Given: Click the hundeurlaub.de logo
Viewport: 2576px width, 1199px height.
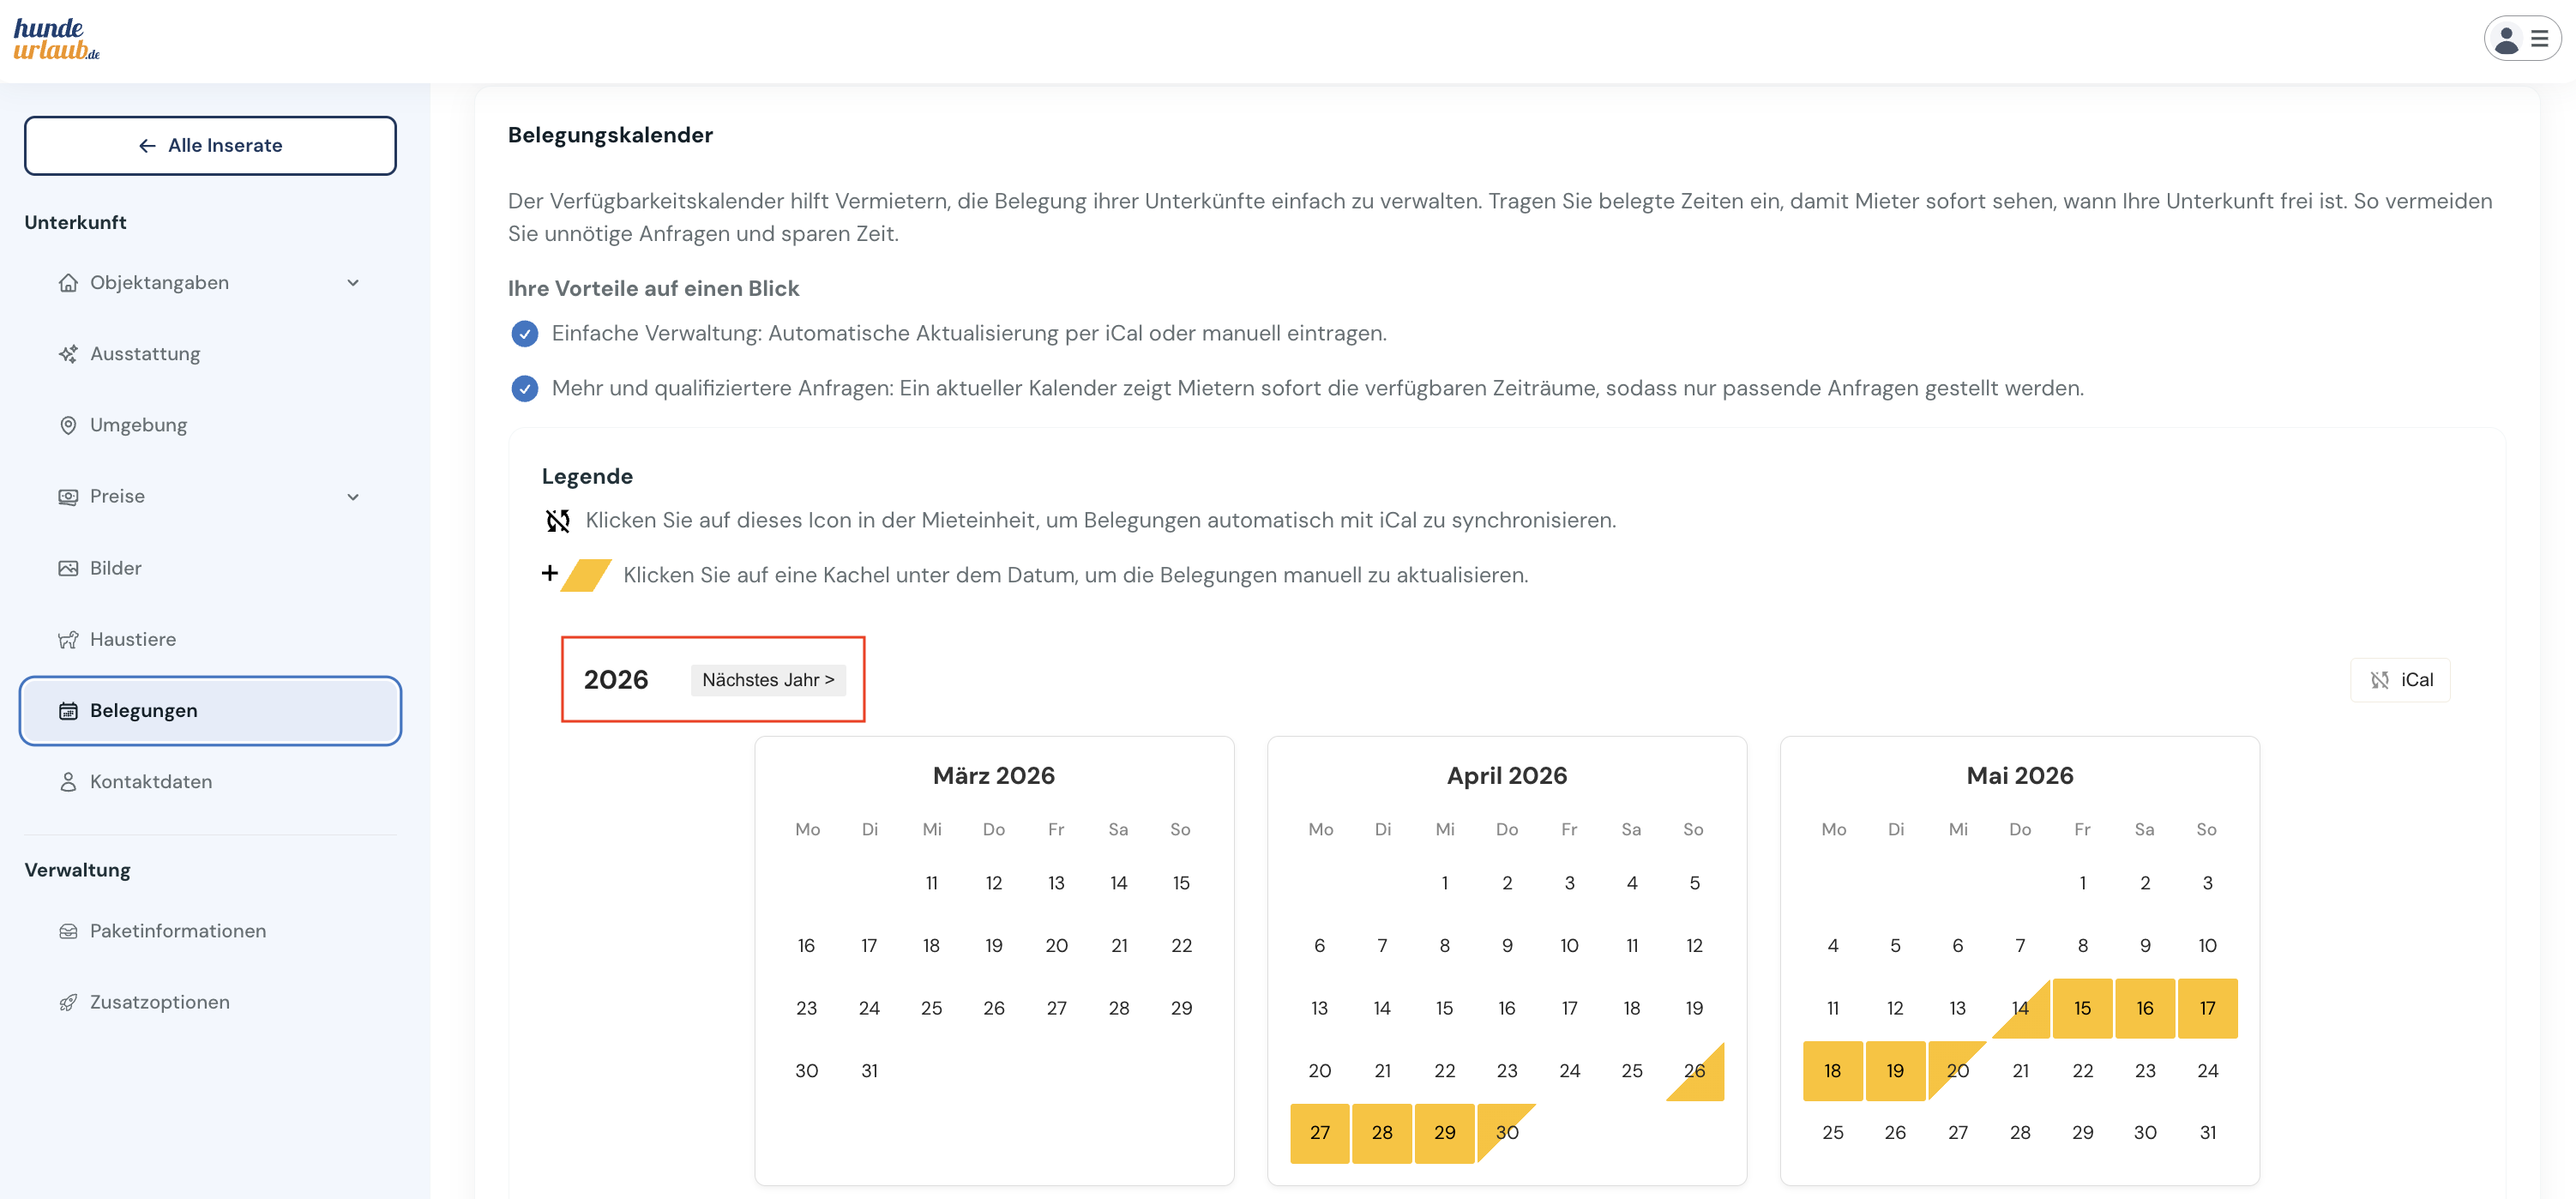Looking at the screenshot, I should click(x=56, y=40).
